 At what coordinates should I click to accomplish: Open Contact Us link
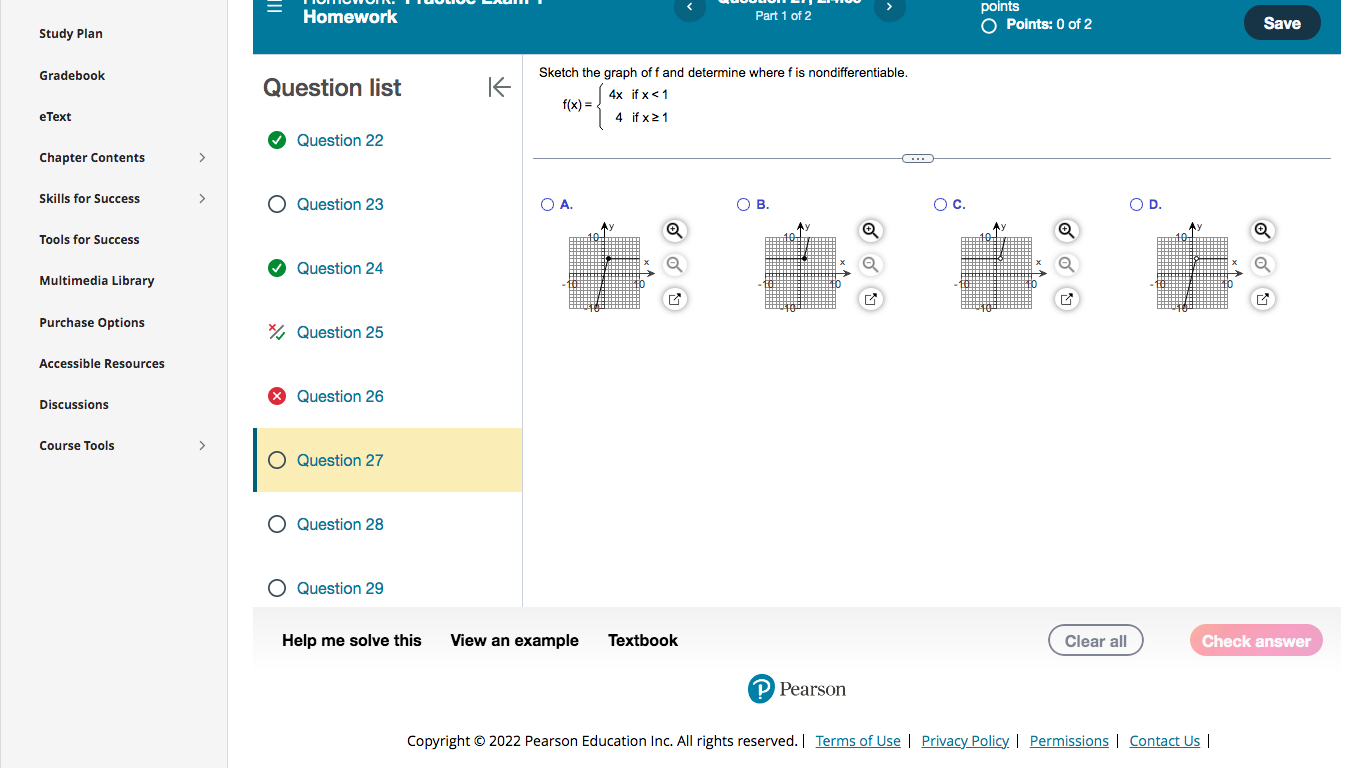click(x=1164, y=741)
